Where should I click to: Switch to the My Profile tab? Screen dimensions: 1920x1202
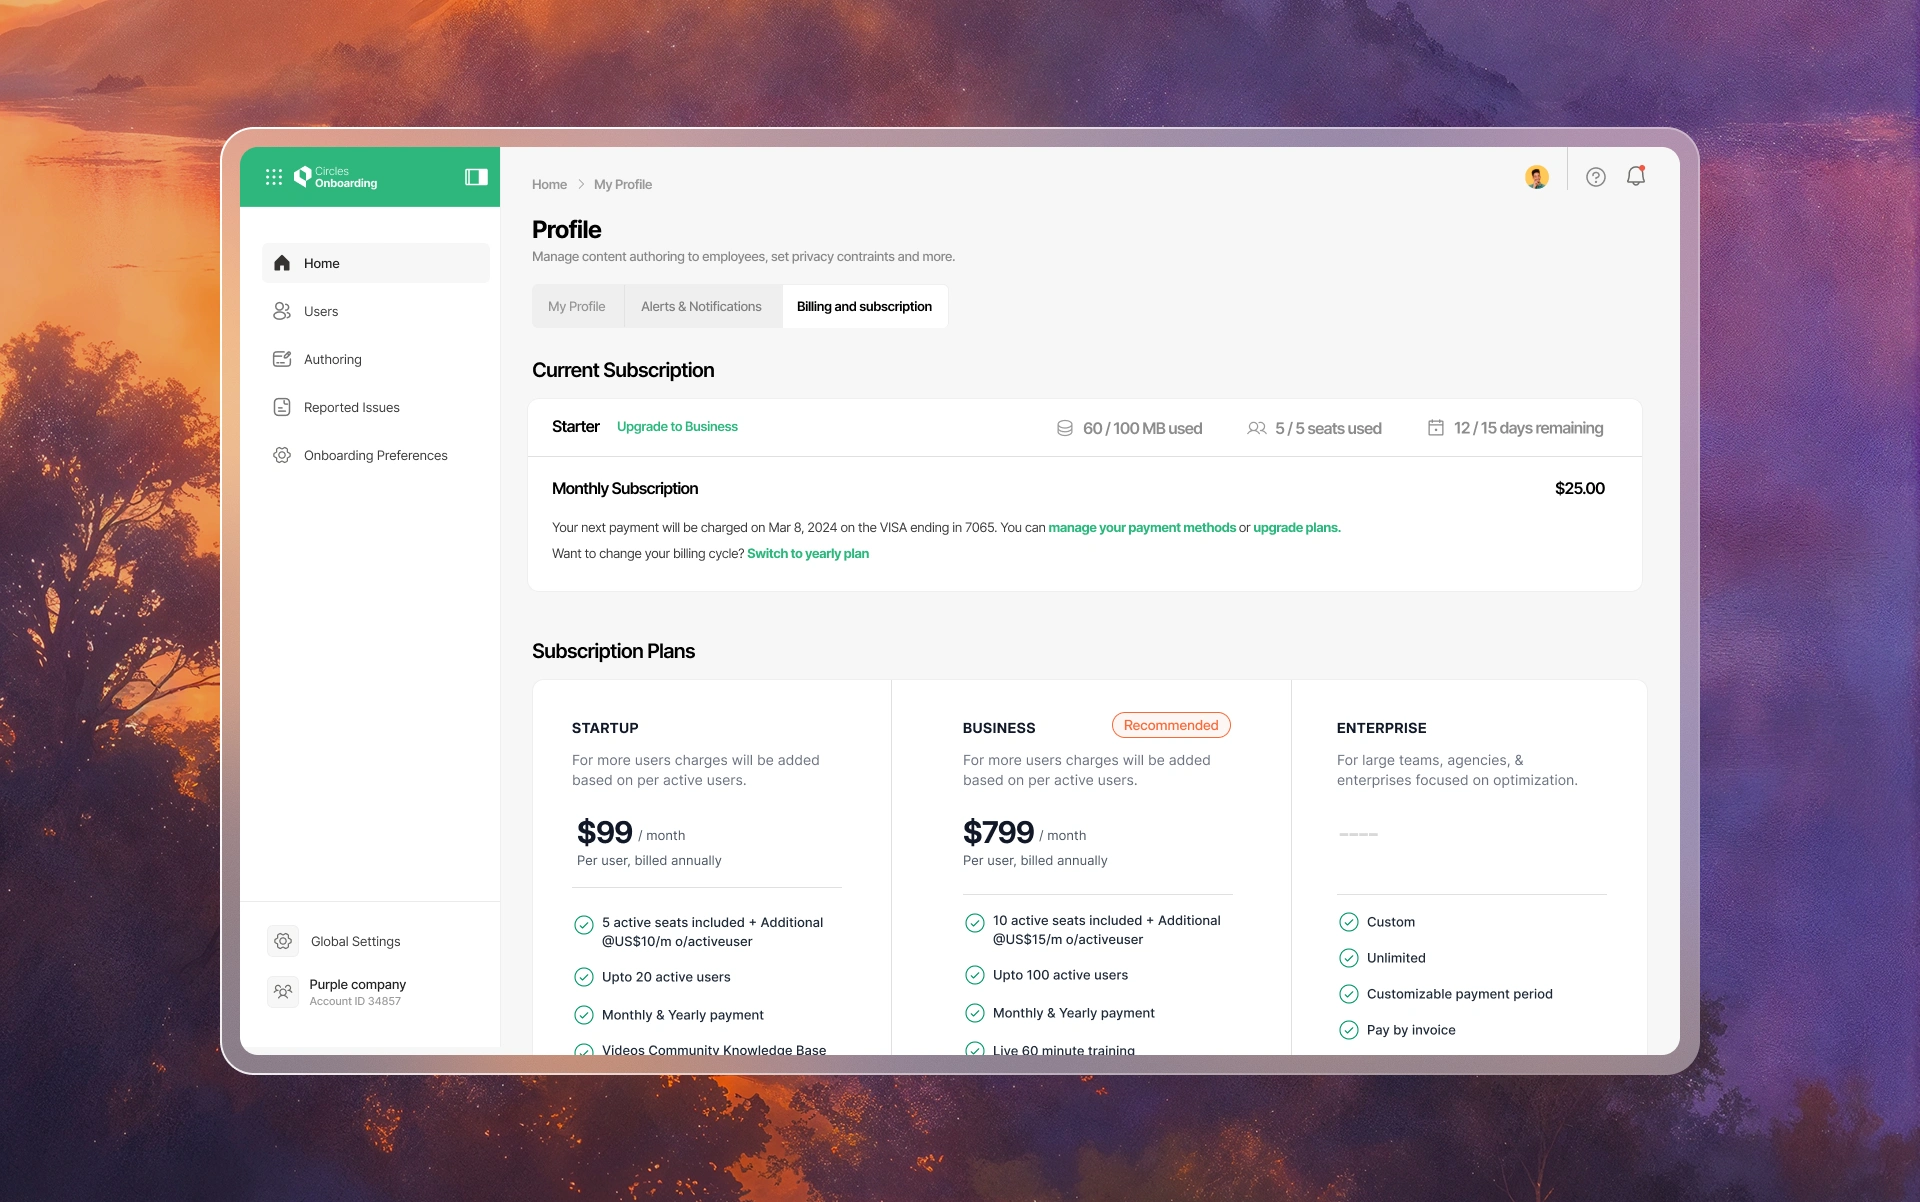pos(577,307)
